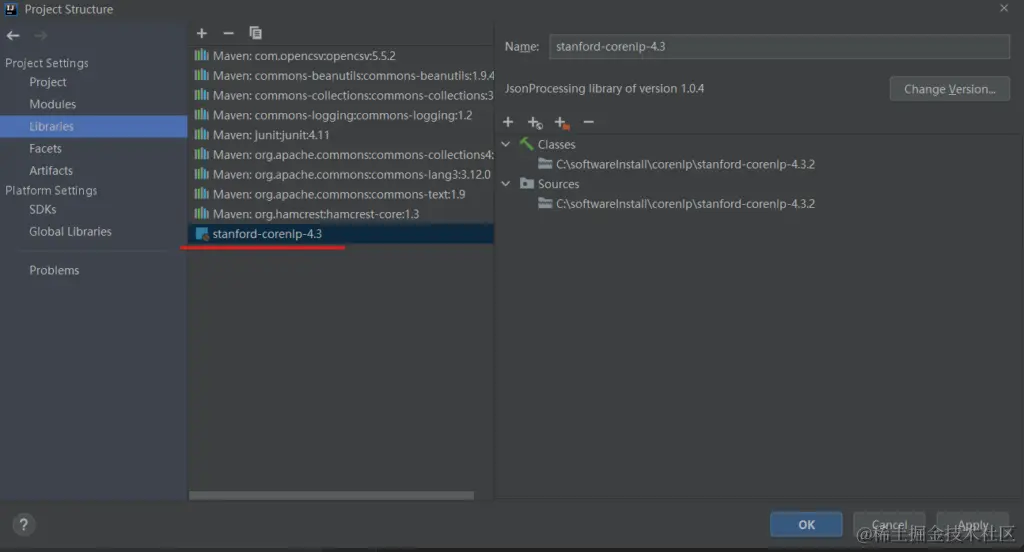Select Maven commons-logging 1.2 library
The image size is (1024, 552).
tap(341, 115)
